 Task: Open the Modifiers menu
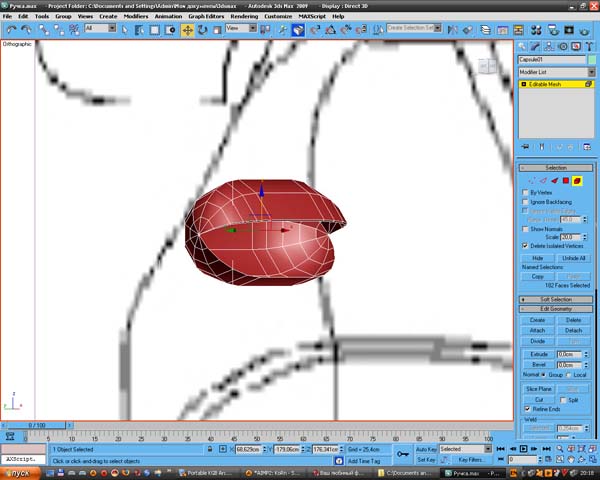136,17
